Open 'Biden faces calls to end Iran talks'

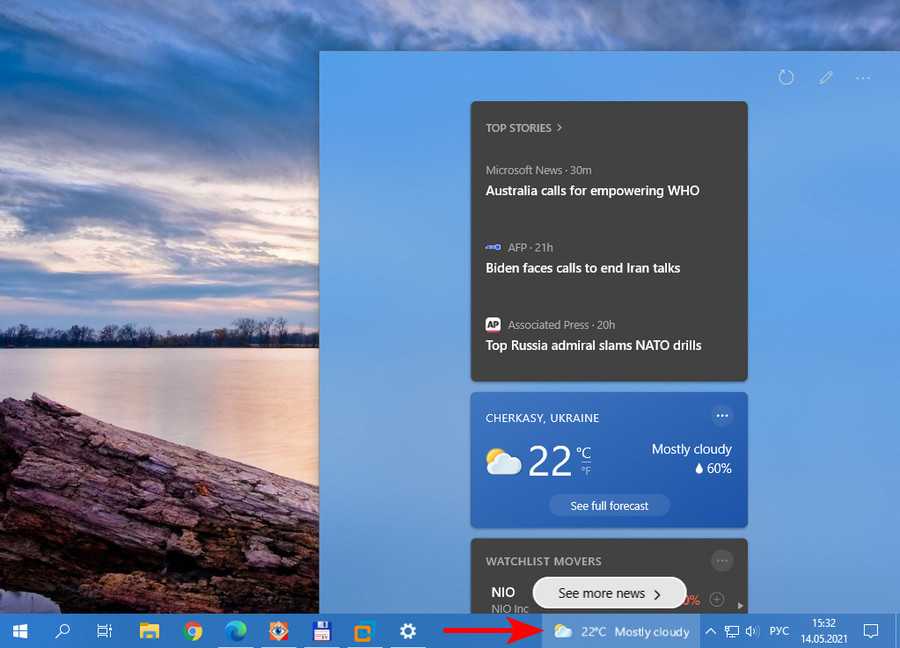582,268
